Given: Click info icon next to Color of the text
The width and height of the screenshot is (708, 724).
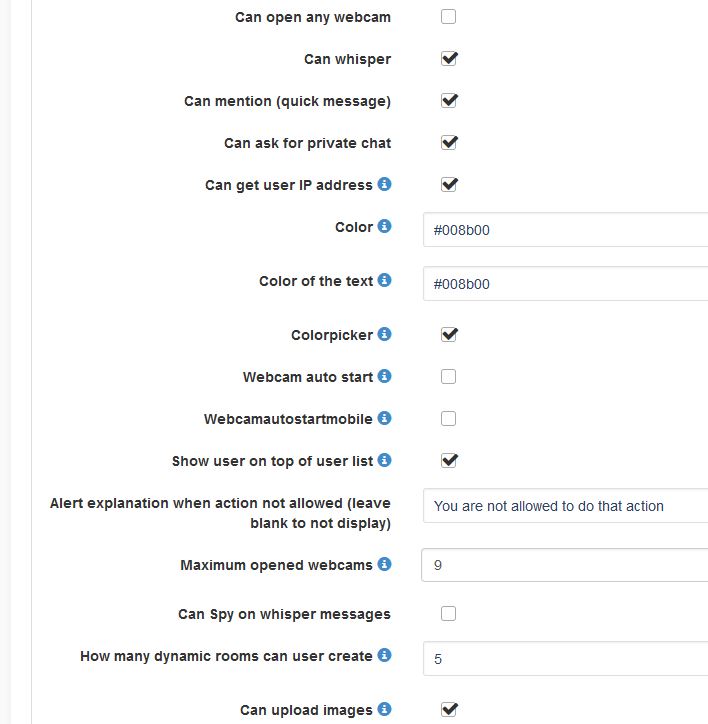Looking at the screenshot, I should (385, 281).
